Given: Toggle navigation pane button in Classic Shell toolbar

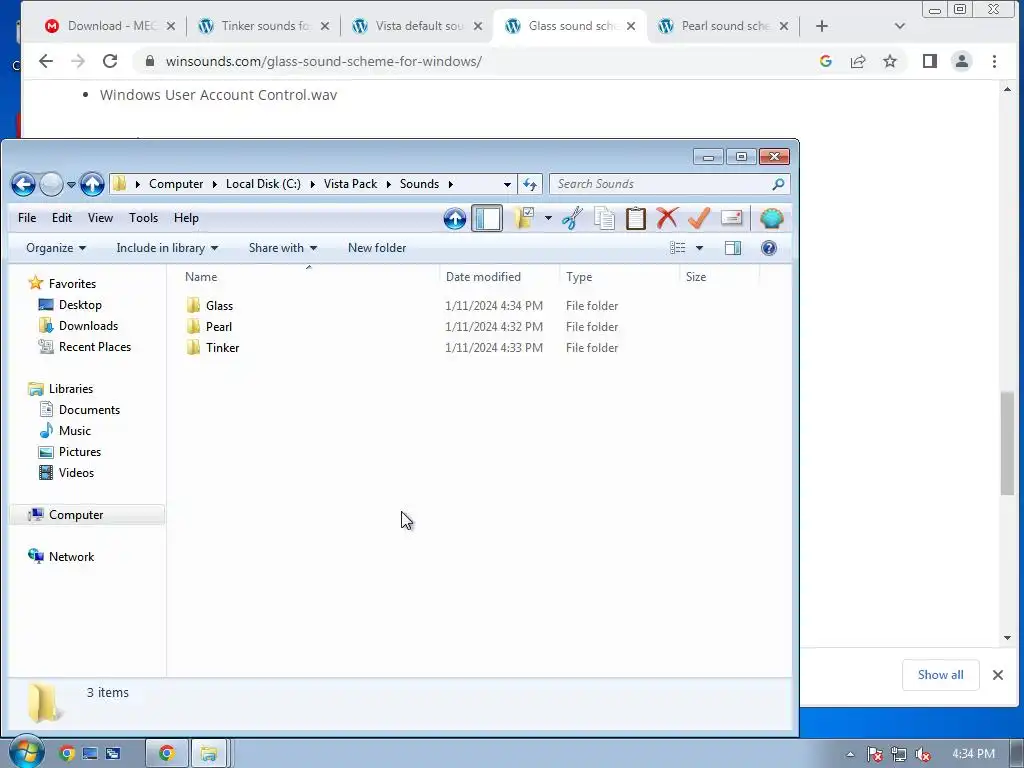Looking at the screenshot, I should click(487, 218).
